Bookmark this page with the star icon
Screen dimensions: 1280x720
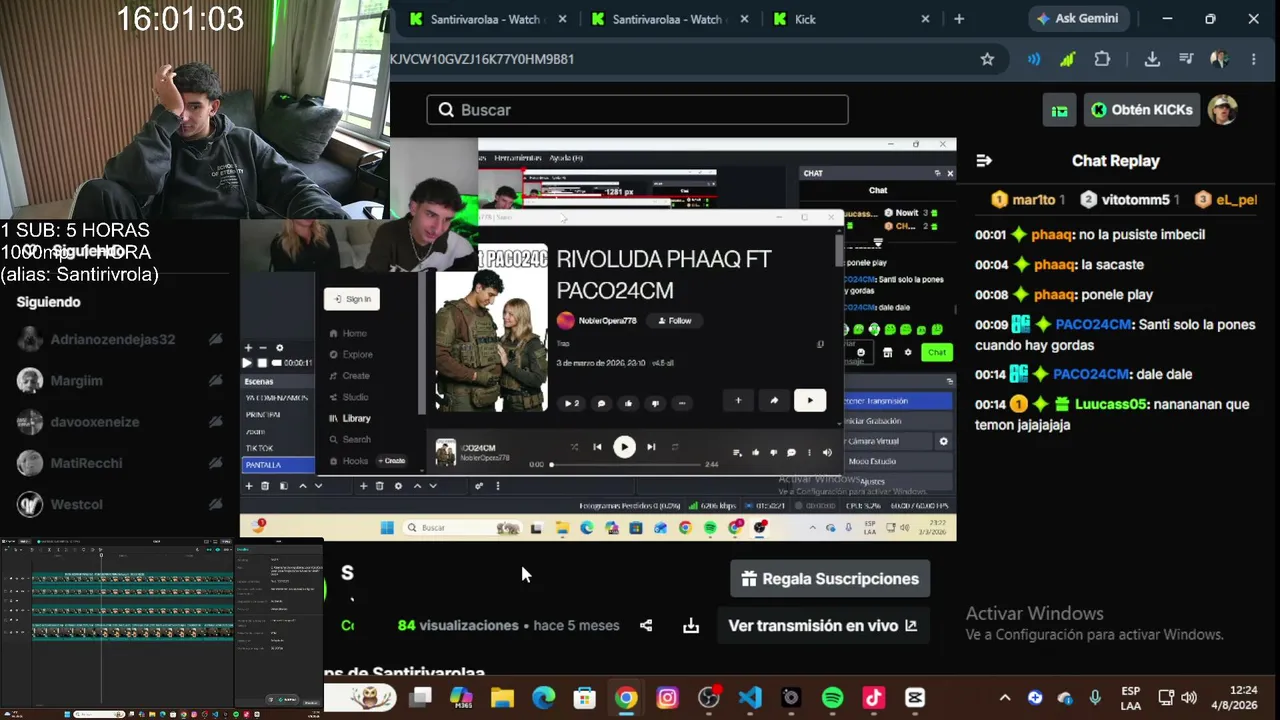(x=987, y=59)
